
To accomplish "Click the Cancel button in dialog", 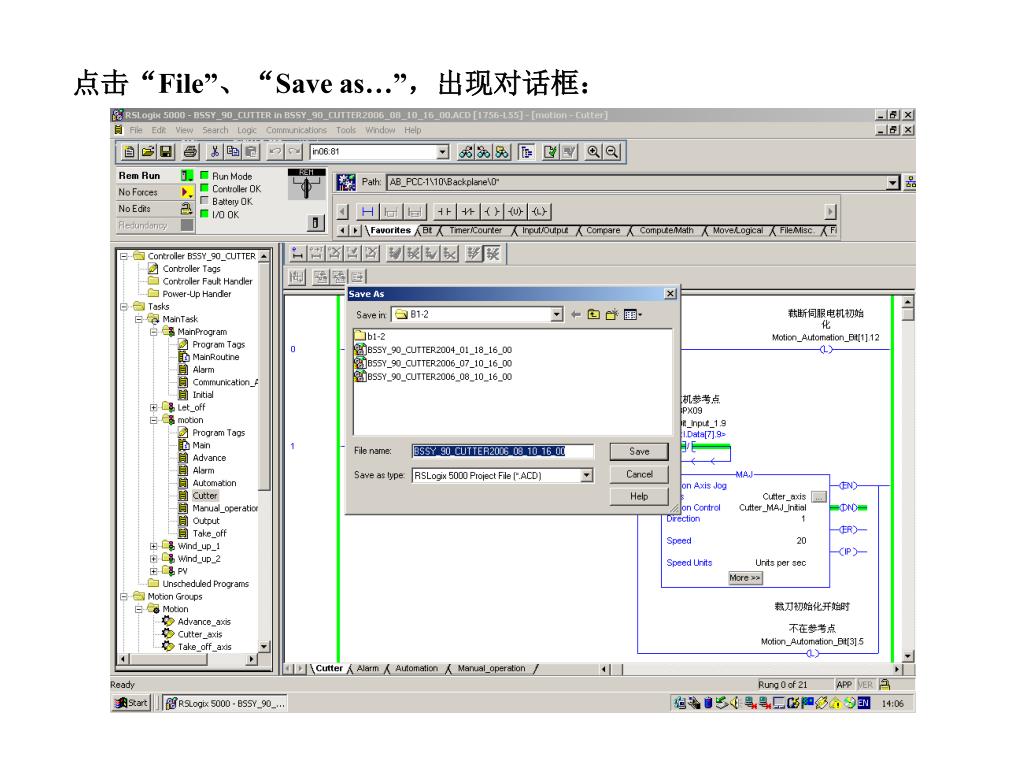I will coord(639,474).
